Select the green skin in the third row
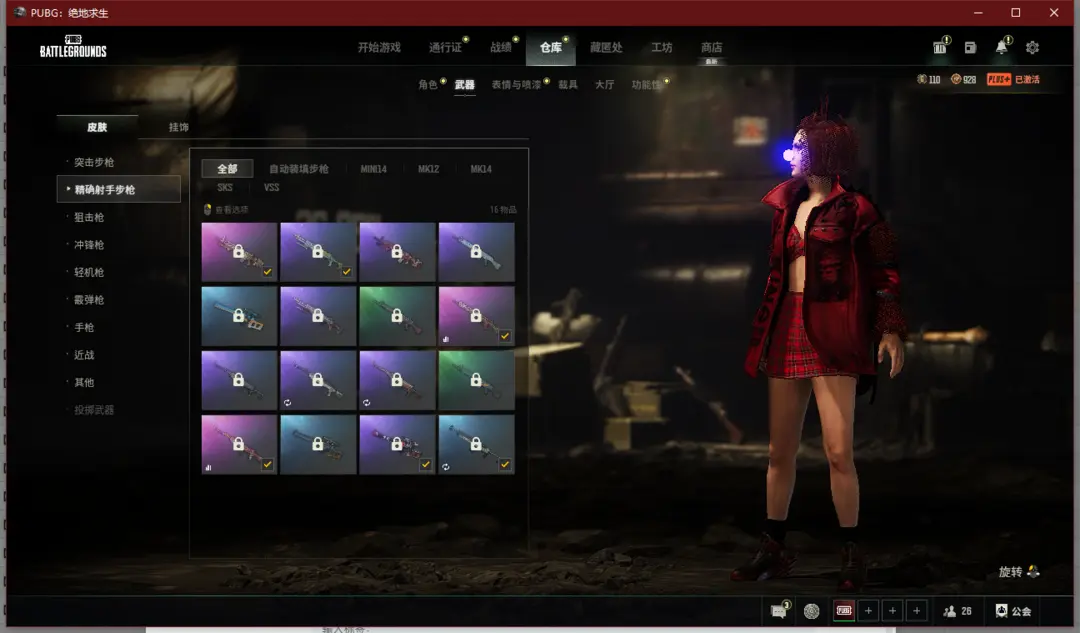The image size is (1080, 633). pos(477,380)
